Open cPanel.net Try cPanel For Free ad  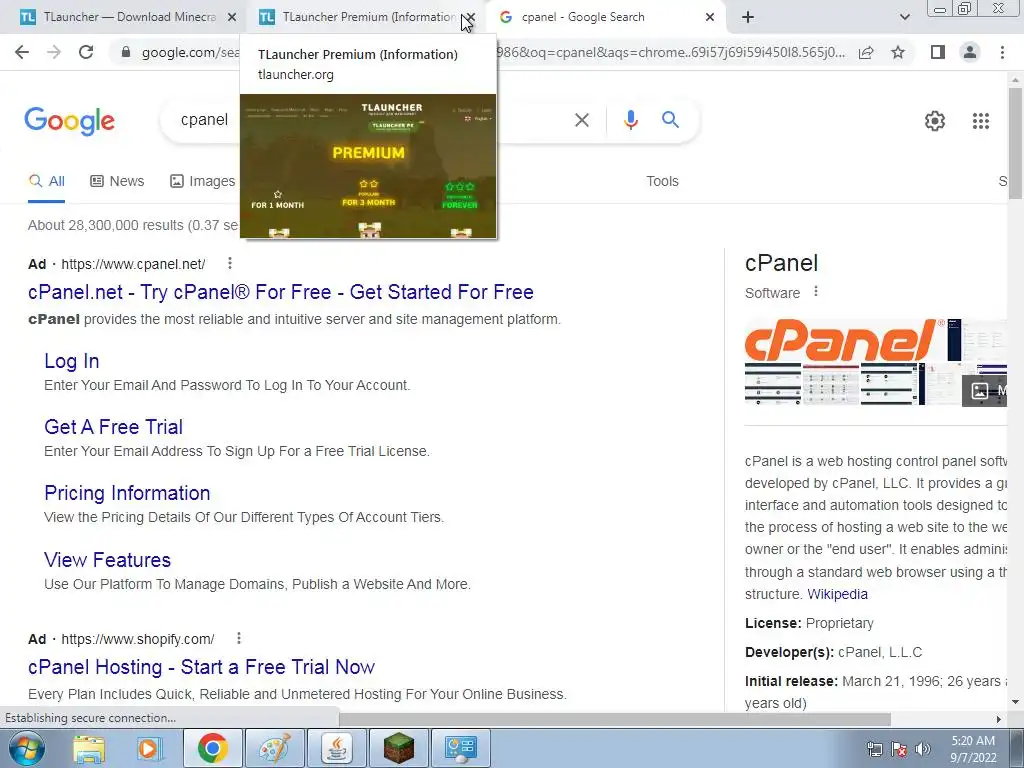point(281,292)
